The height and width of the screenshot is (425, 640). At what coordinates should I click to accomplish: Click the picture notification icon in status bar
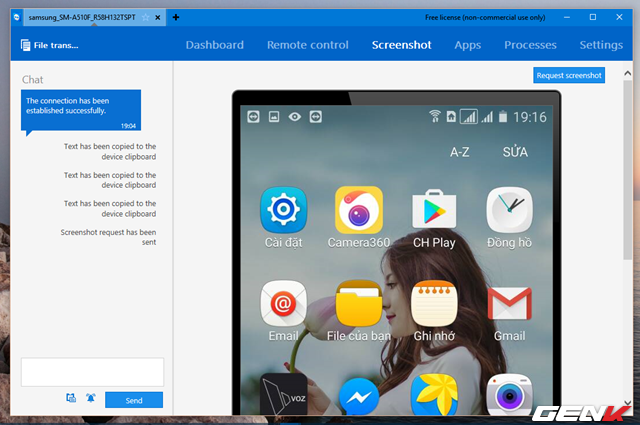pos(274,117)
